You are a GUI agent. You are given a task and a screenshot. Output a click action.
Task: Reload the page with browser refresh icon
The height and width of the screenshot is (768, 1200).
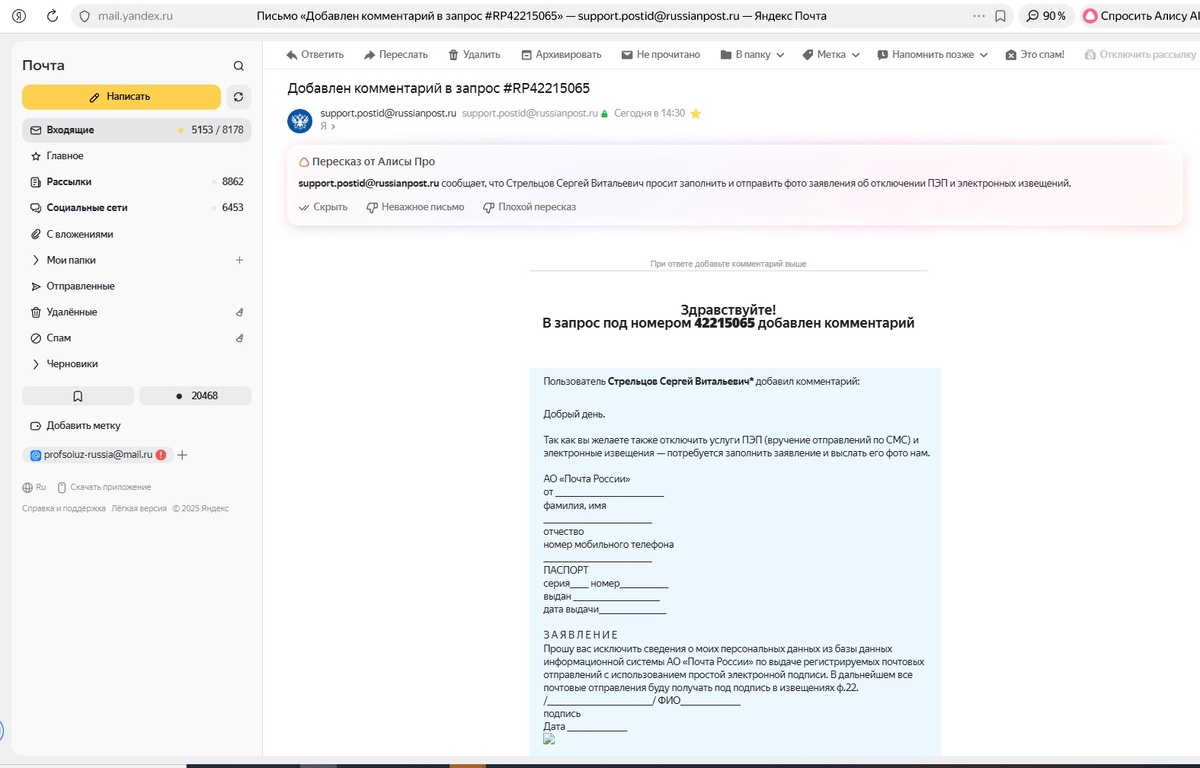click(52, 16)
